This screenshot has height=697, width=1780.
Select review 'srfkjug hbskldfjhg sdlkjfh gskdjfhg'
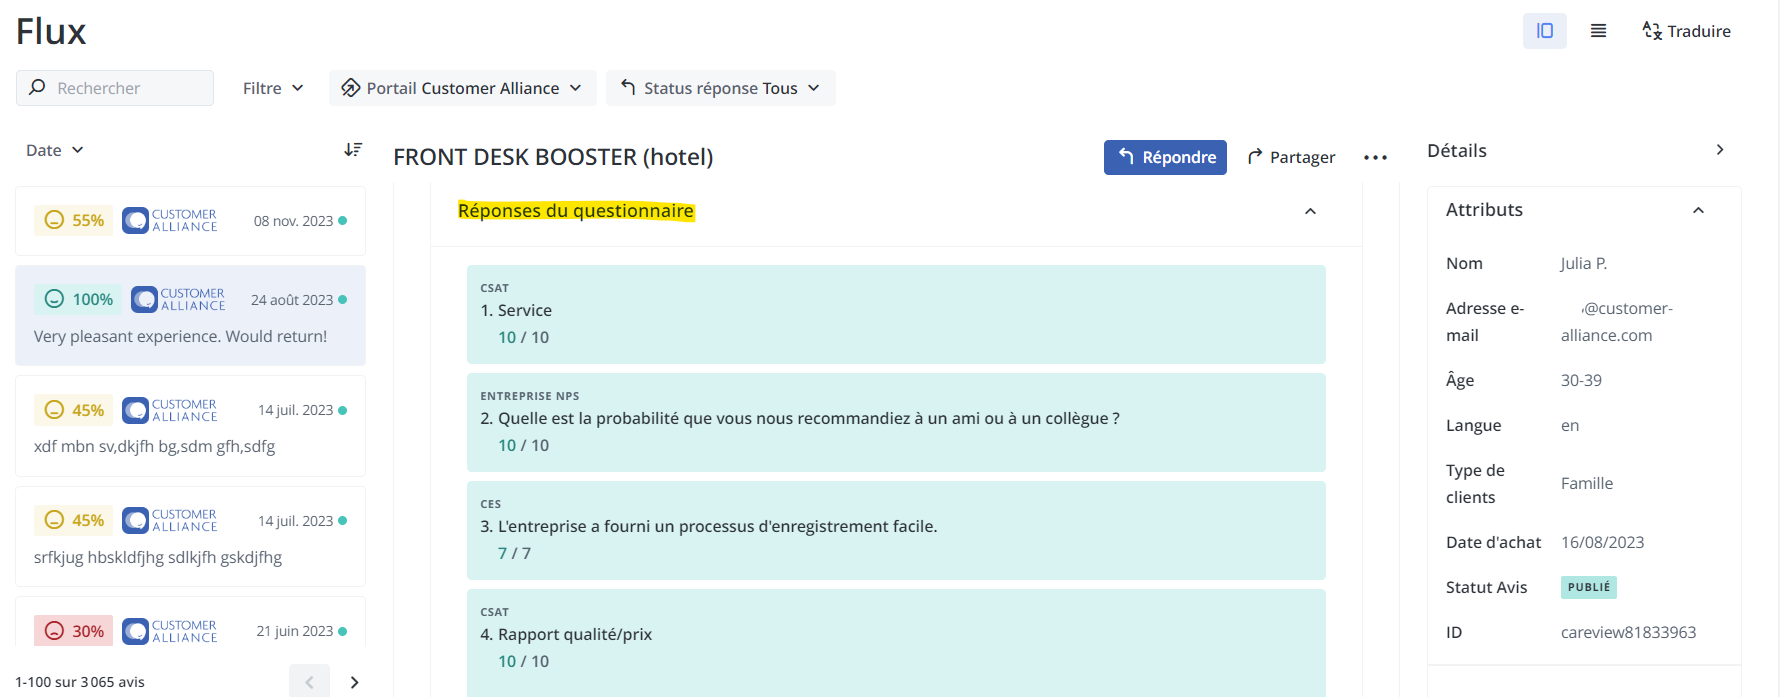[x=190, y=536]
